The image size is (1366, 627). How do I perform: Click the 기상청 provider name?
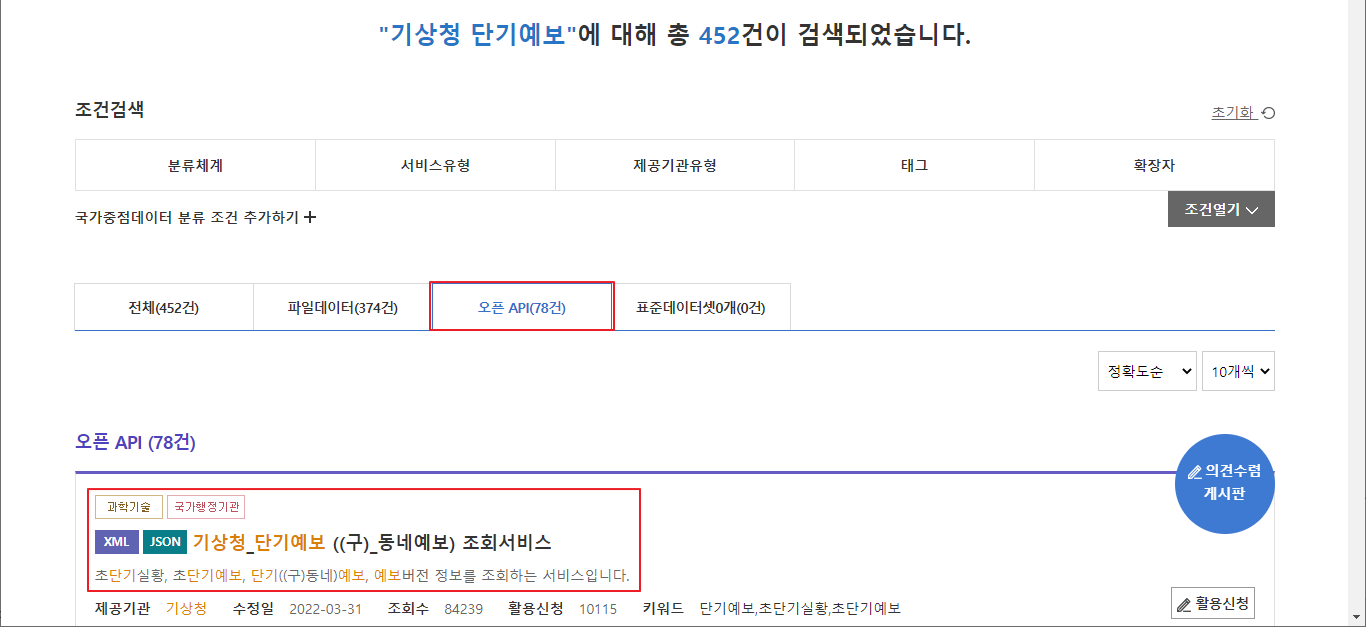[186, 608]
